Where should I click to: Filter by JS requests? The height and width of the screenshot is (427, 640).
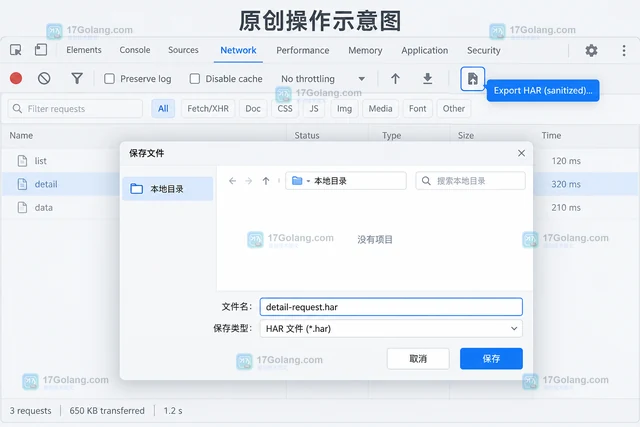(313, 109)
